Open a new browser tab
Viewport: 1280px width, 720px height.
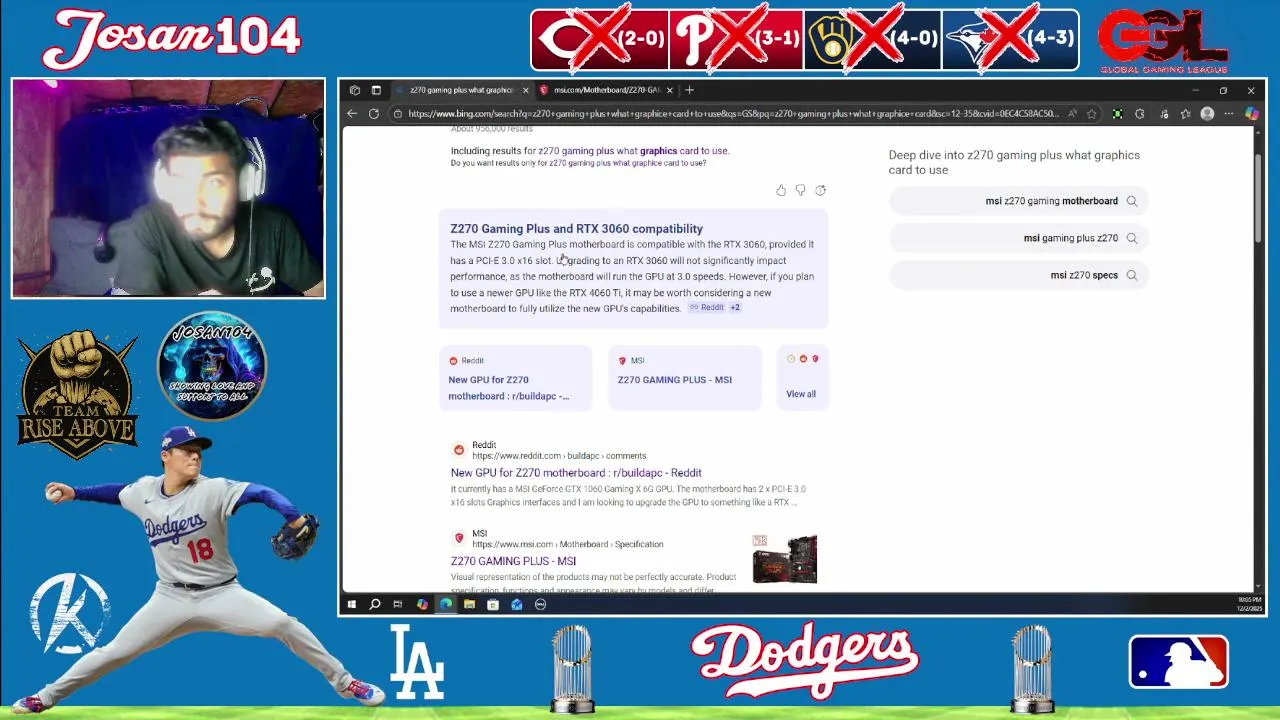pos(689,90)
